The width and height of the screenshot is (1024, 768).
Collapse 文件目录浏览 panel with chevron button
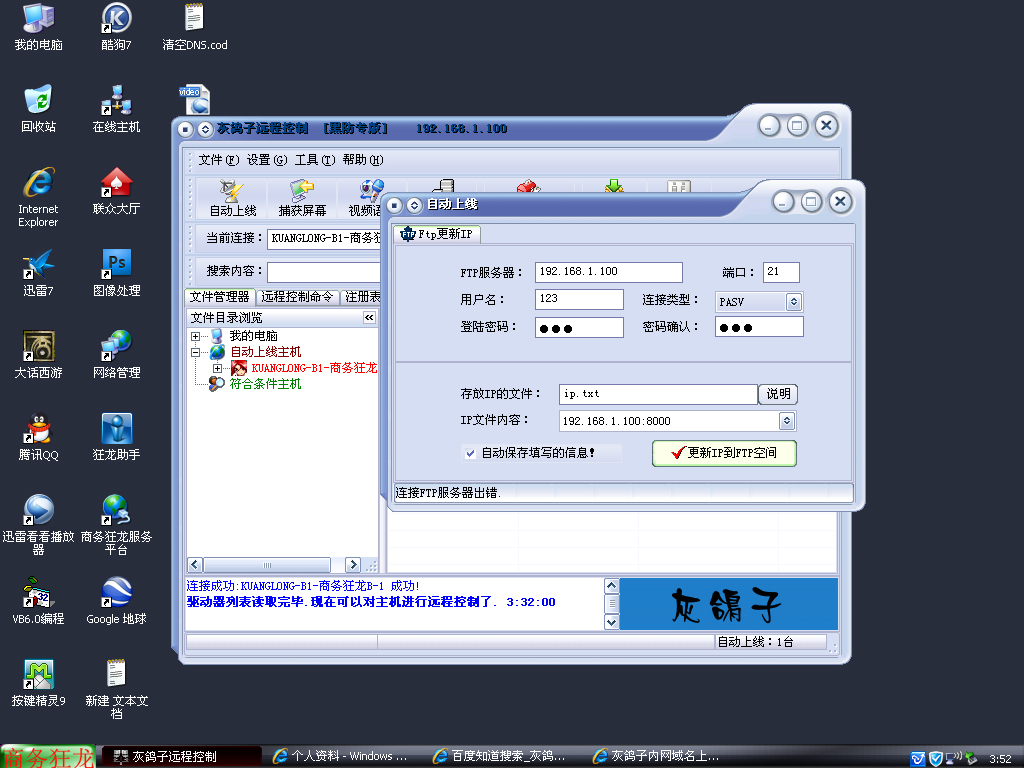[369, 317]
